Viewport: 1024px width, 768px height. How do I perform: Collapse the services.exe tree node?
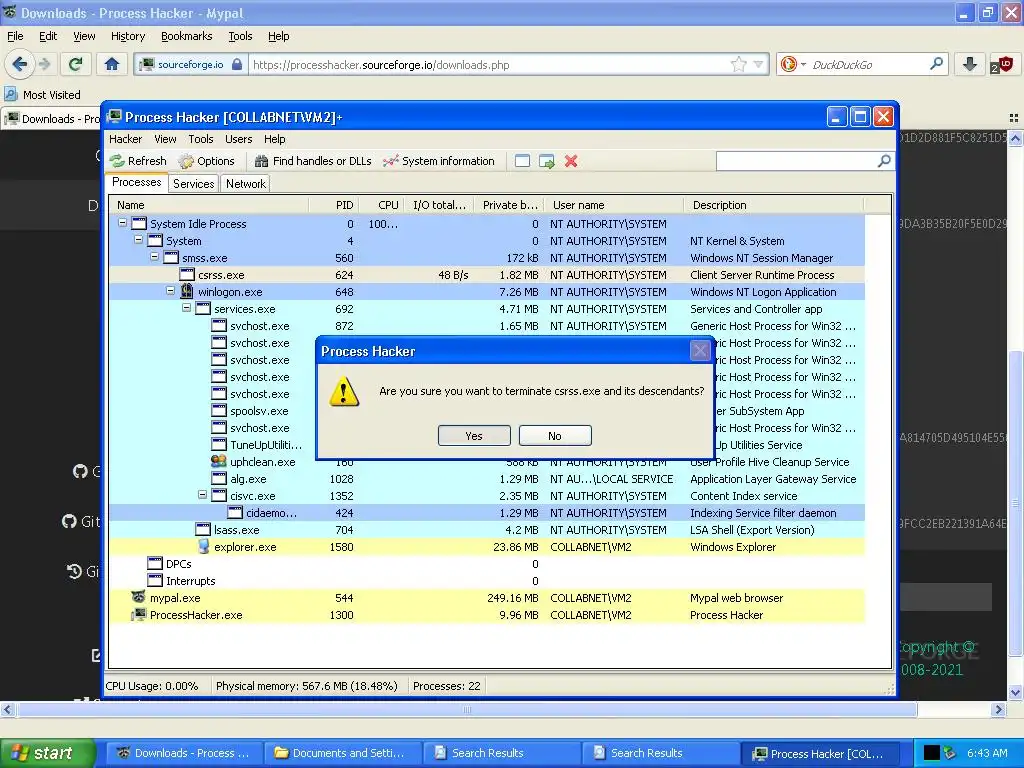point(187,308)
